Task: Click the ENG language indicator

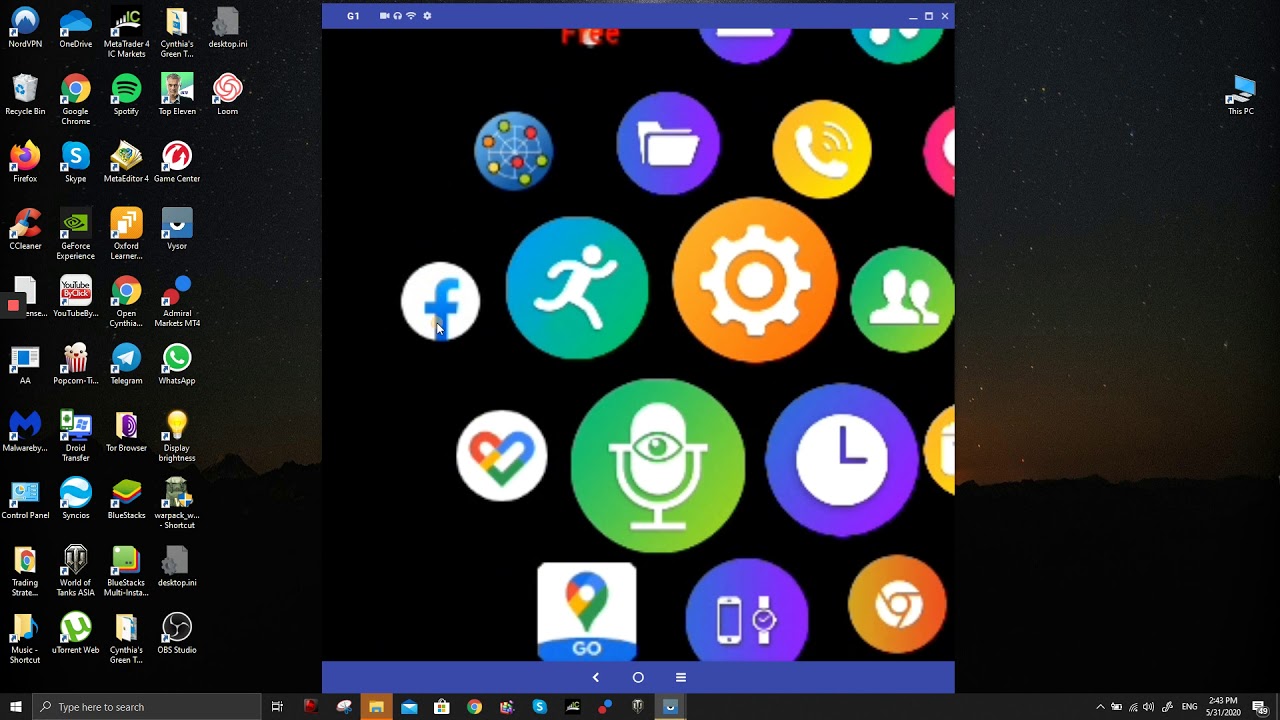Action: coord(1189,707)
